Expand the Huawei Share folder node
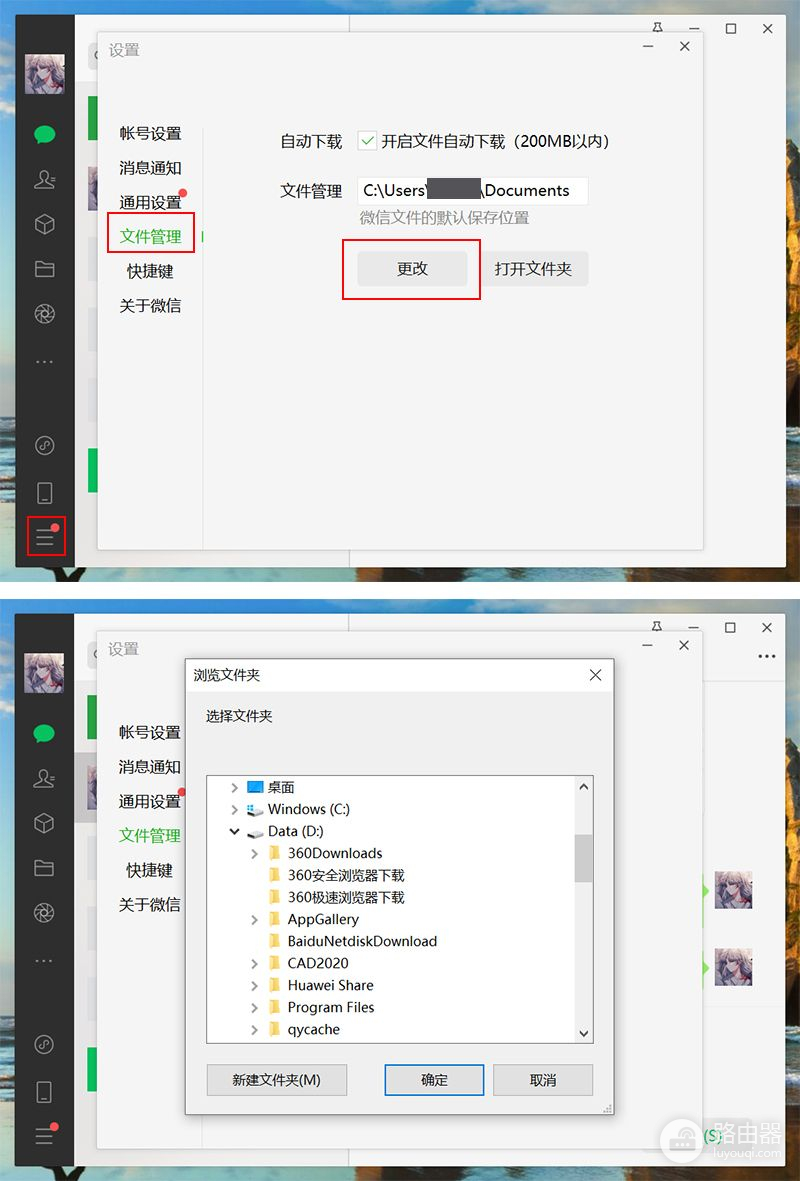Image resolution: width=800 pixels, height=1181 pixels. point(255,985)
